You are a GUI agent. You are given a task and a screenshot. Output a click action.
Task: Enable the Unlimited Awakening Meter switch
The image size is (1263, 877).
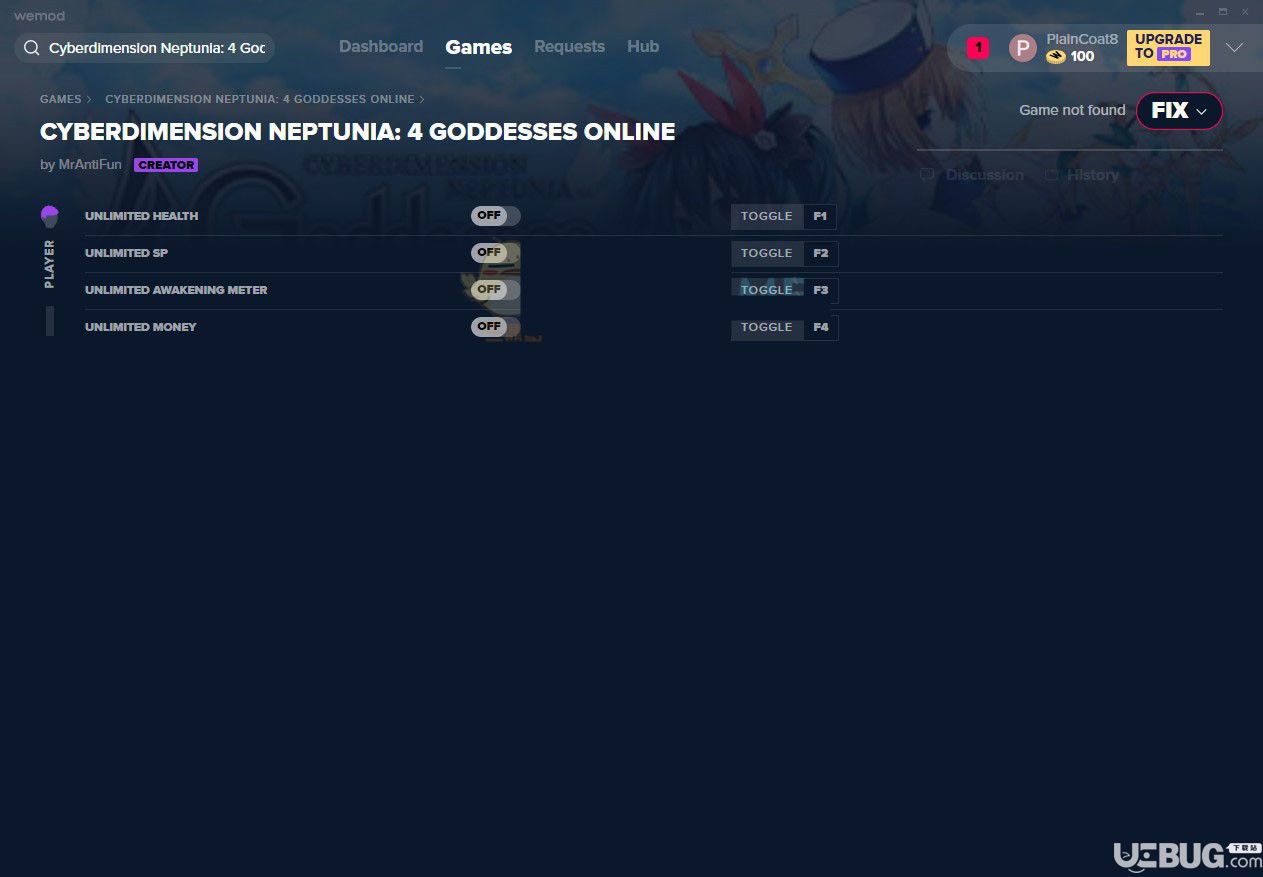496,290
